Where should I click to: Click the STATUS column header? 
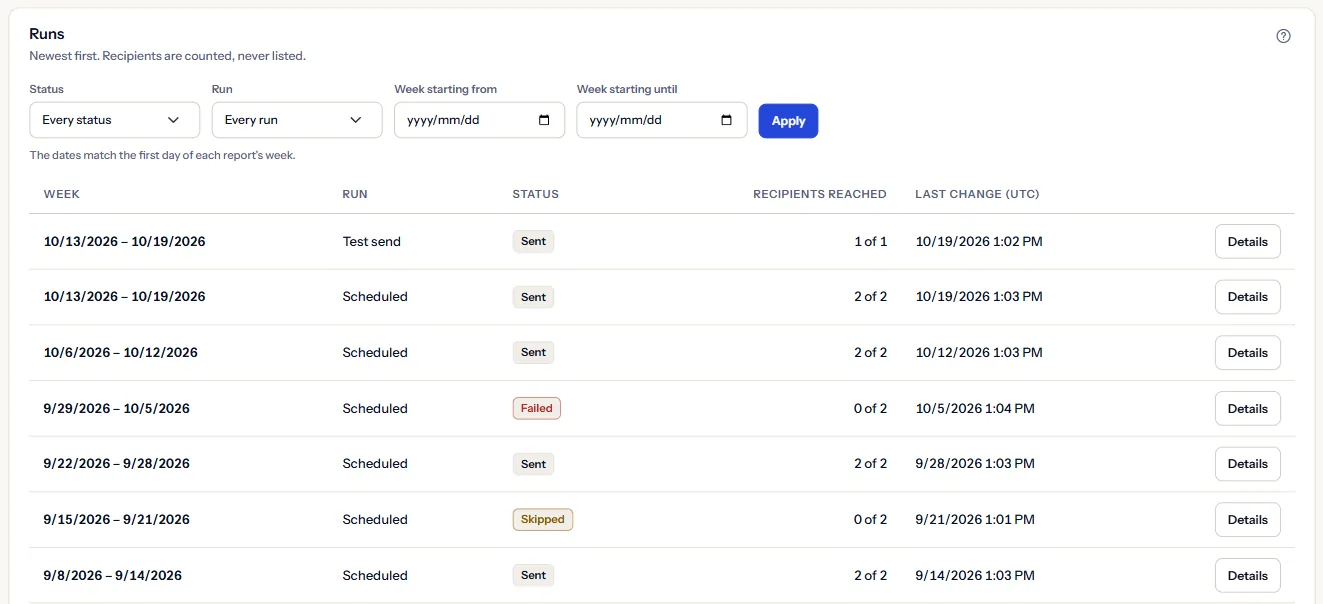(x=535, y=194)
